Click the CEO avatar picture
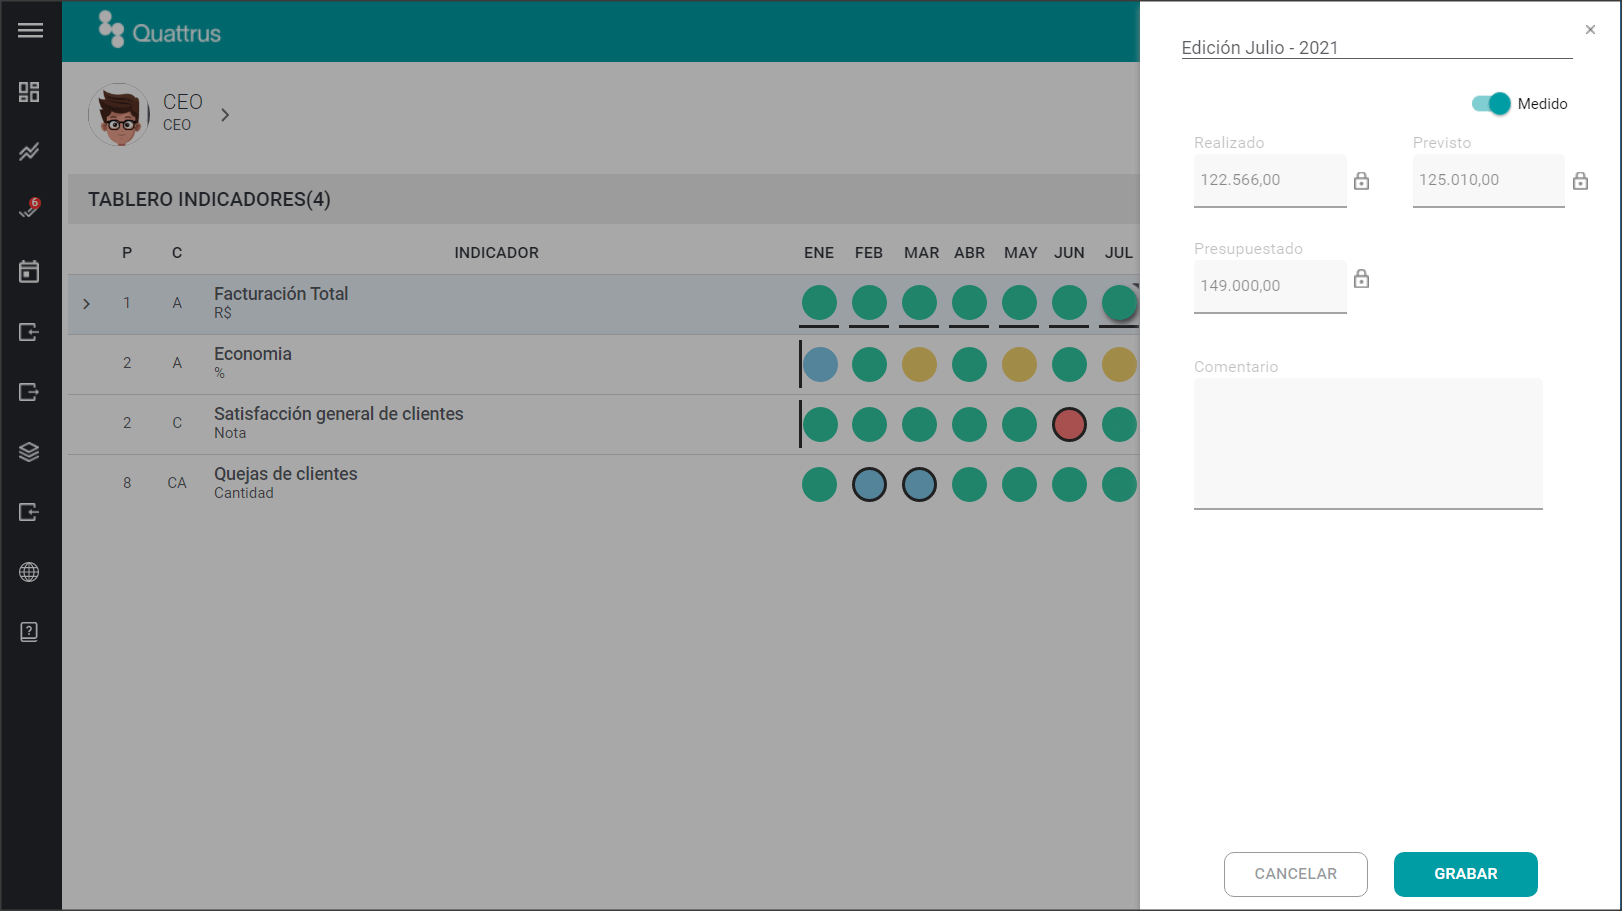This screenshot has width=1622, height=911. 119,114
